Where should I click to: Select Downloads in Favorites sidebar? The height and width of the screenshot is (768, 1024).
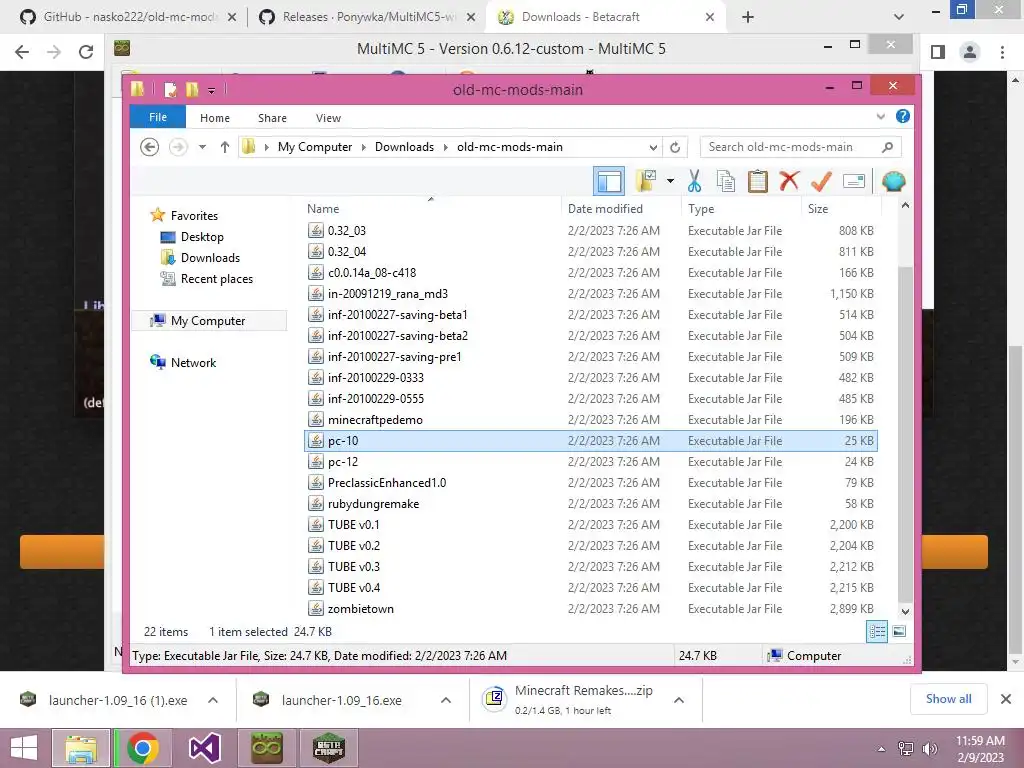(x=210, y=257)
